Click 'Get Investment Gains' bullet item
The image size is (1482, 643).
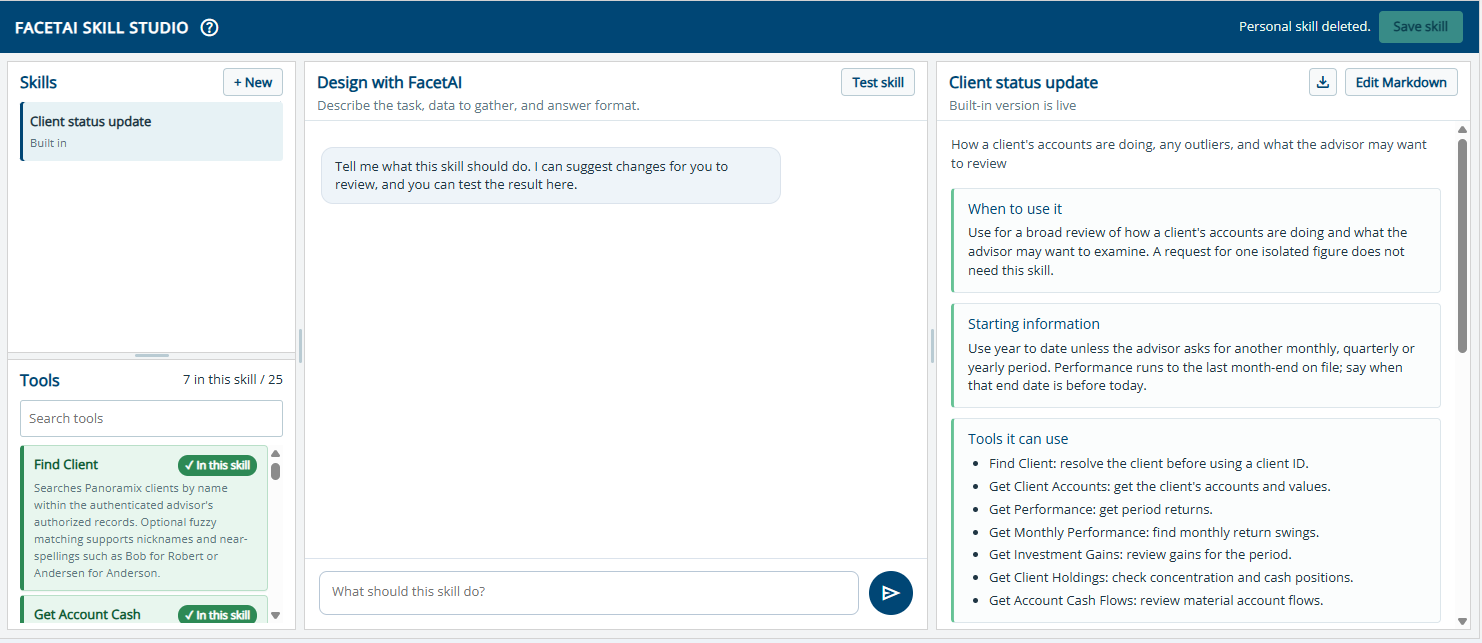coord(1140,555)
